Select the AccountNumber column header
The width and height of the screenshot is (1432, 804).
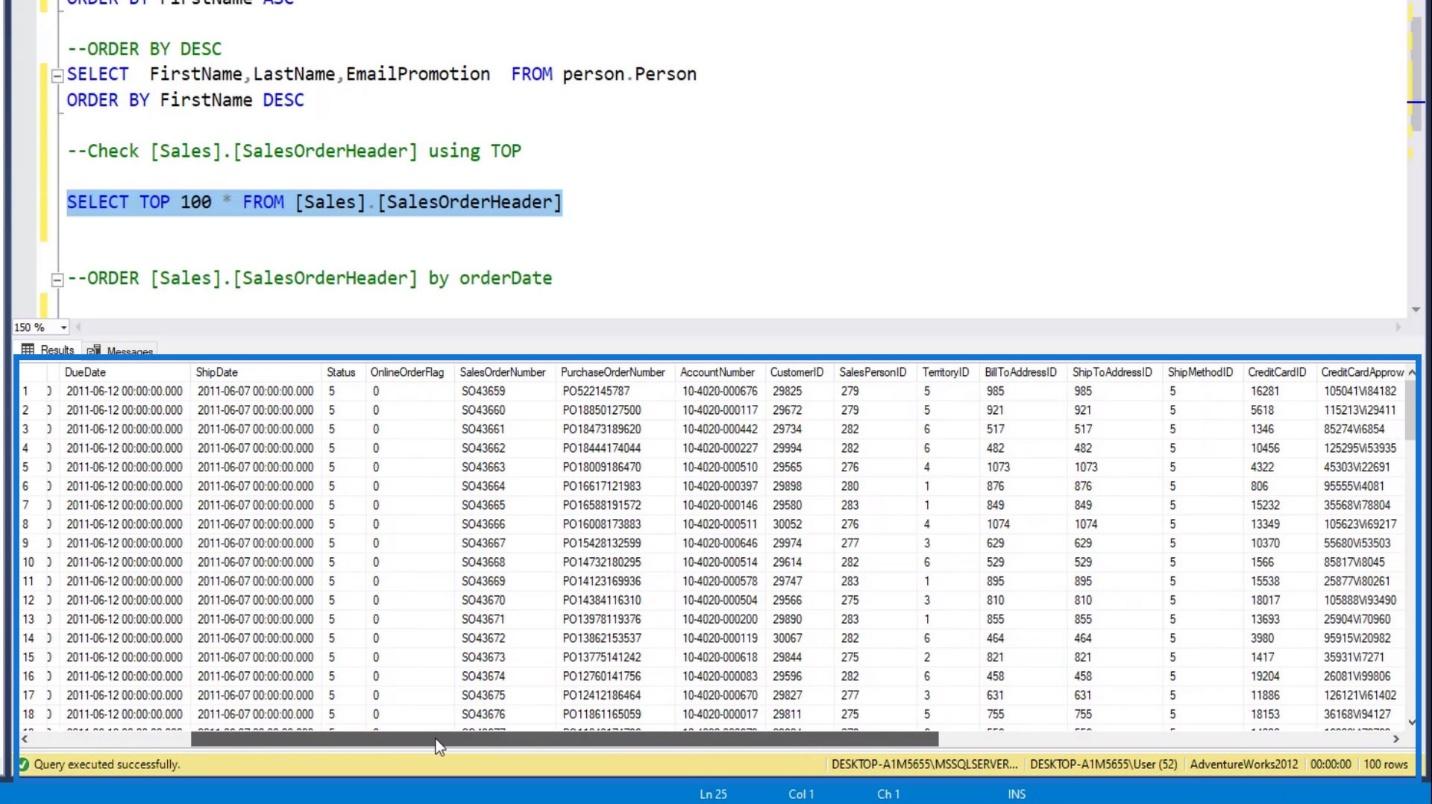click(x=720, y=372)
